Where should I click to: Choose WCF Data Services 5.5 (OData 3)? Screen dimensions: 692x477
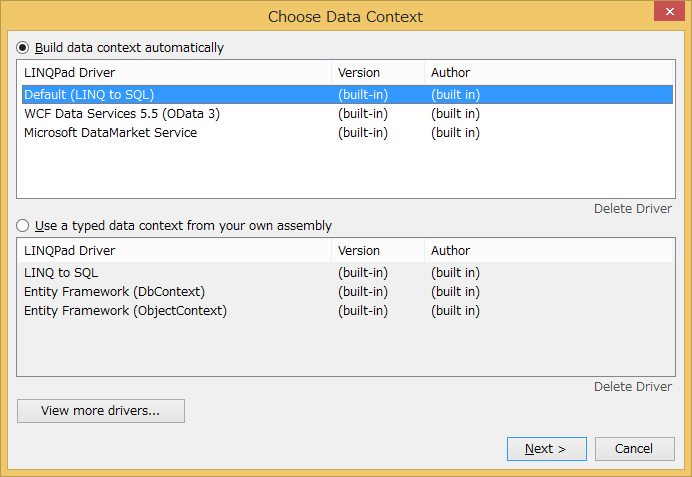[121, 114]
